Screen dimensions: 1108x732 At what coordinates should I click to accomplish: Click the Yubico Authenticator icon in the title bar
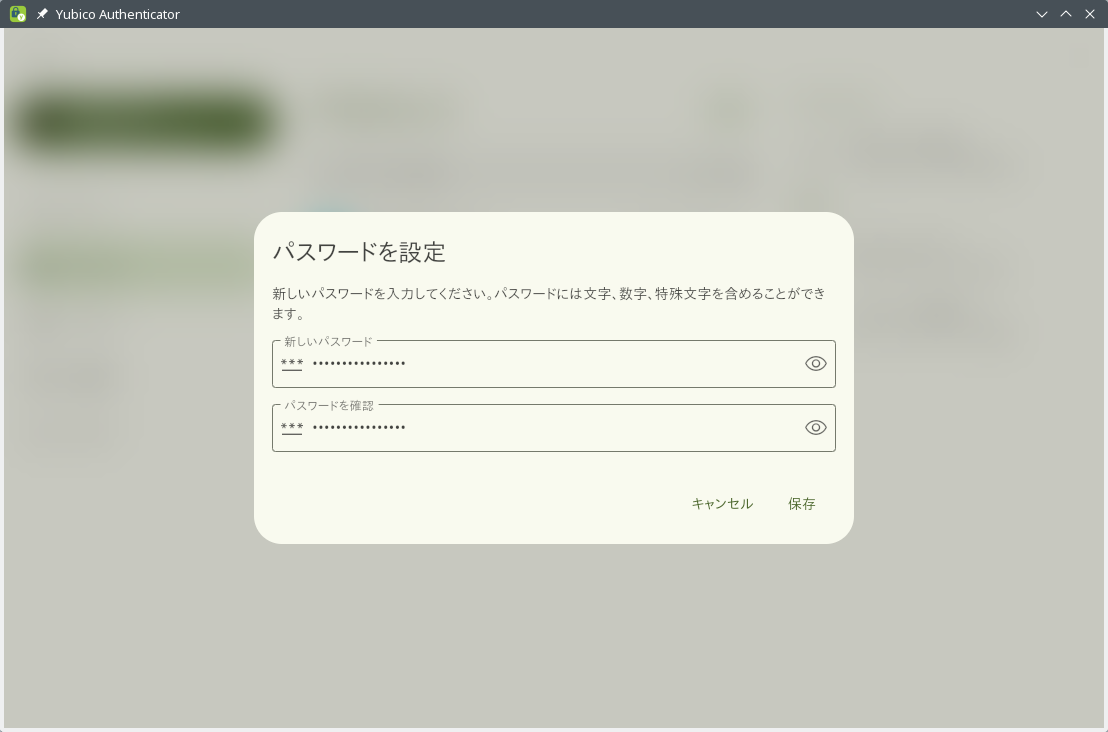point(18,14)
